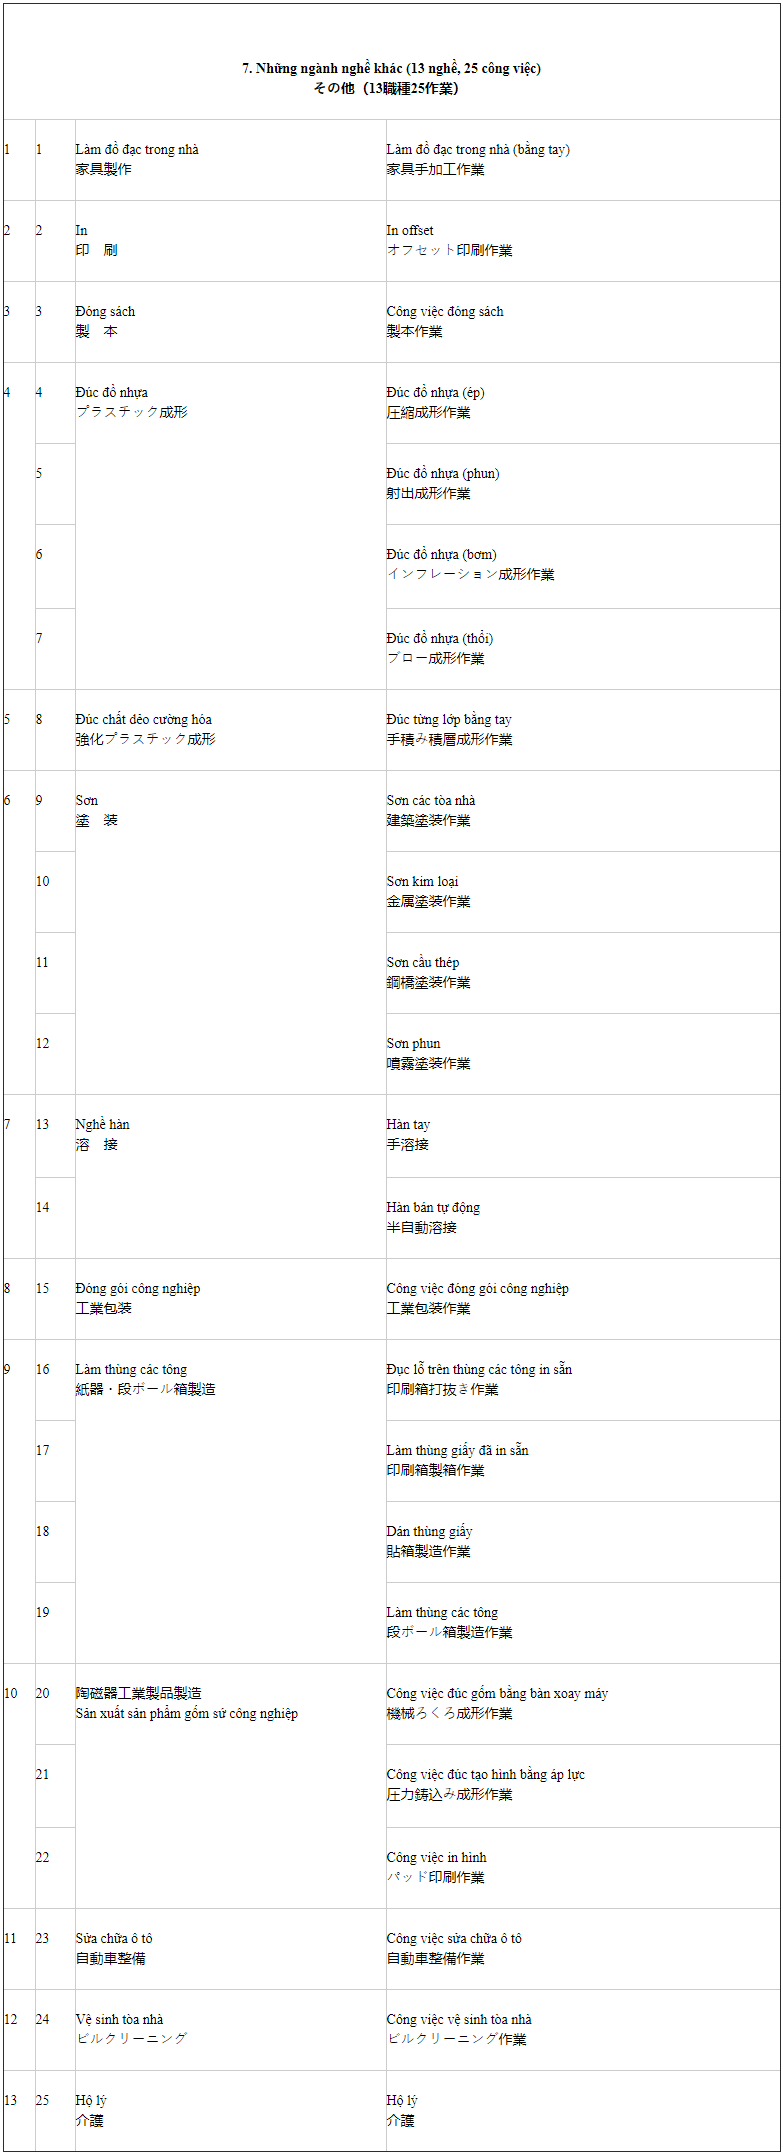The width and height of the screenshot is (783, 2153).
Task: Click 'Công việc vệ sinh tòa nhà' entry
Action: pos(459,2019)
